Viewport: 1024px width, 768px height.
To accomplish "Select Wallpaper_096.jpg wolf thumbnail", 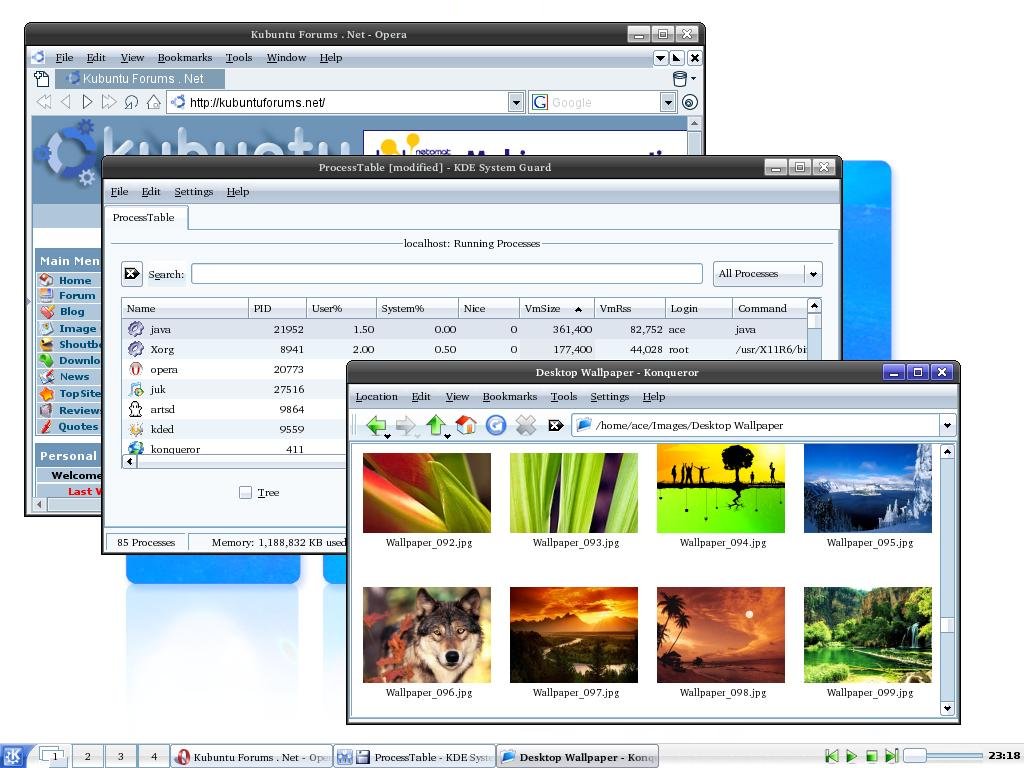I will tap(427, 635).
